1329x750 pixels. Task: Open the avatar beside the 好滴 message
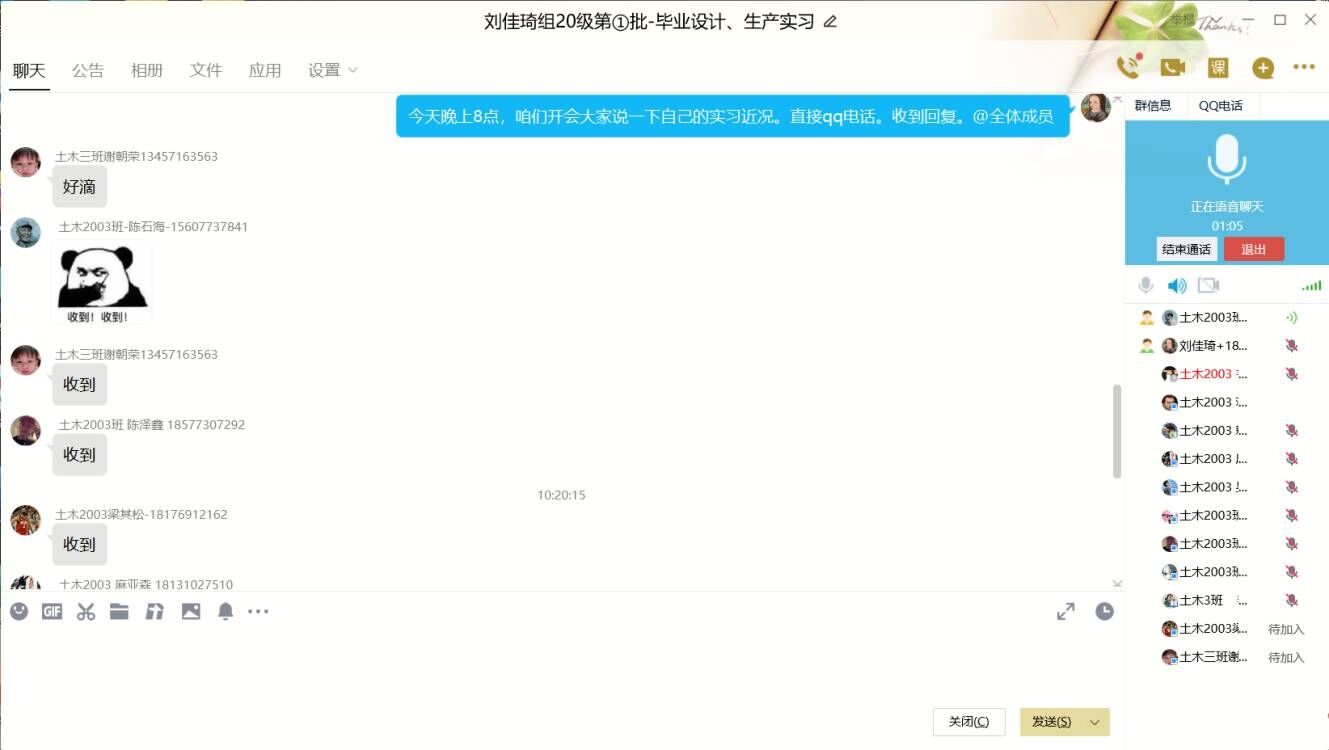(x=26, y=162)
